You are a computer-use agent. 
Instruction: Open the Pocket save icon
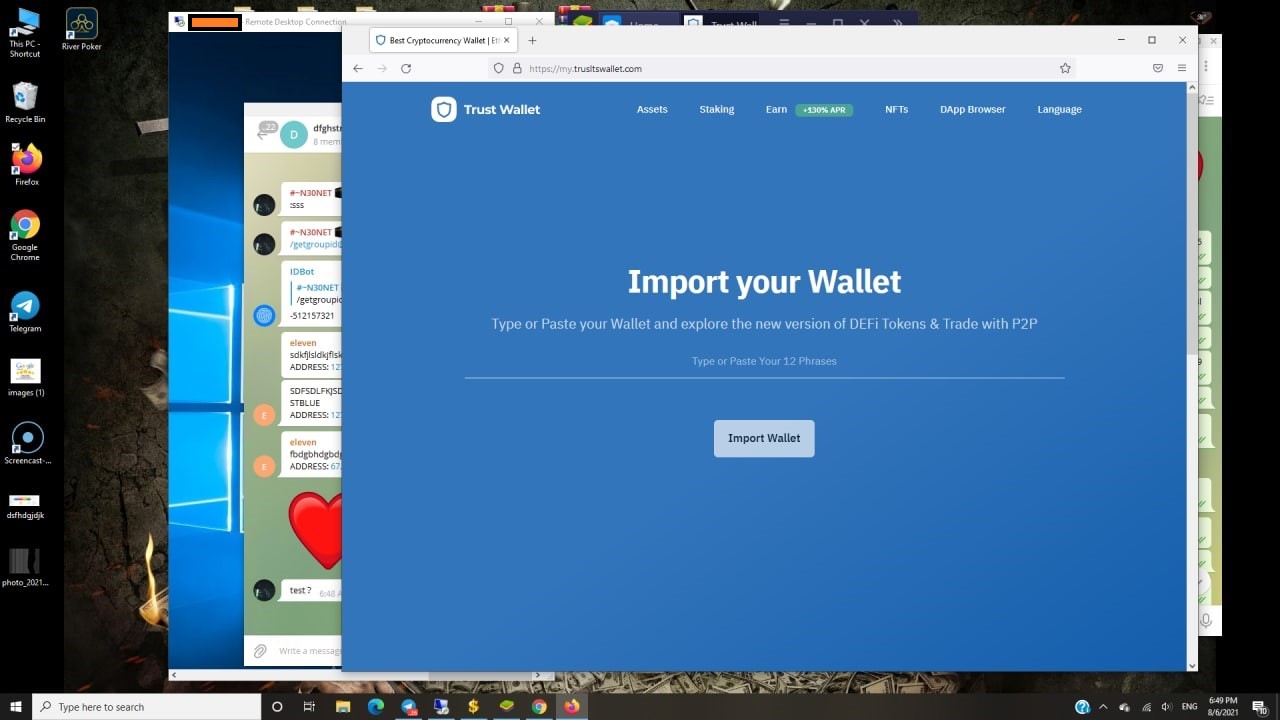pos(1158,68)
